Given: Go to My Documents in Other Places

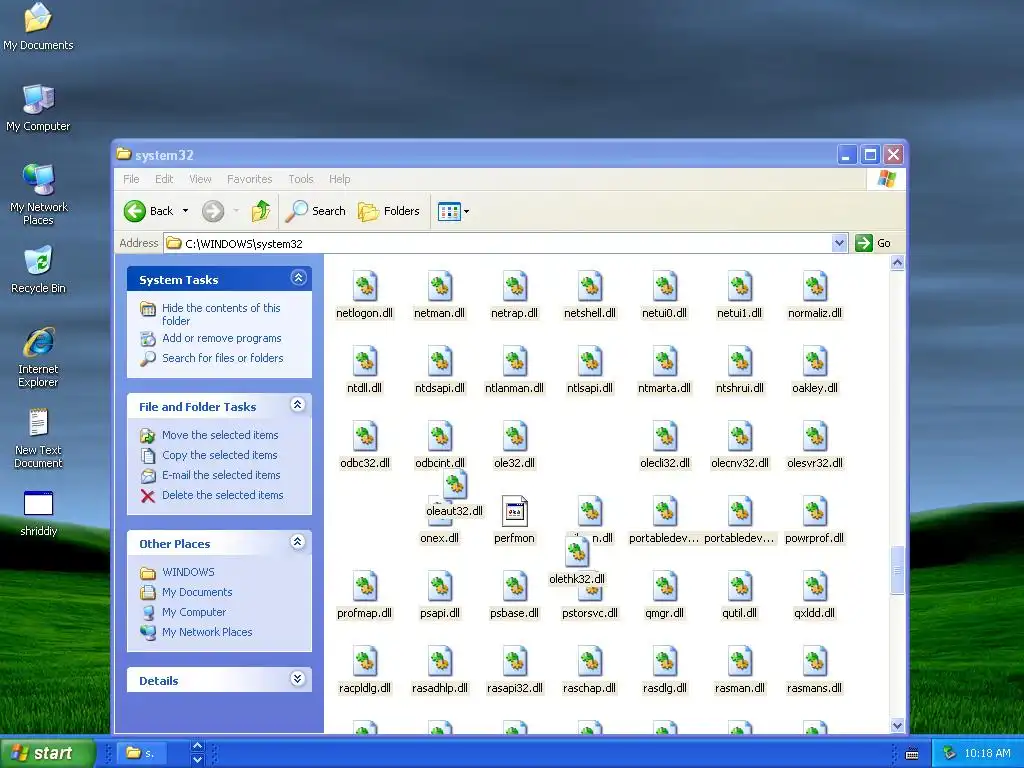Looking at the screenshot, I should 197,592.
